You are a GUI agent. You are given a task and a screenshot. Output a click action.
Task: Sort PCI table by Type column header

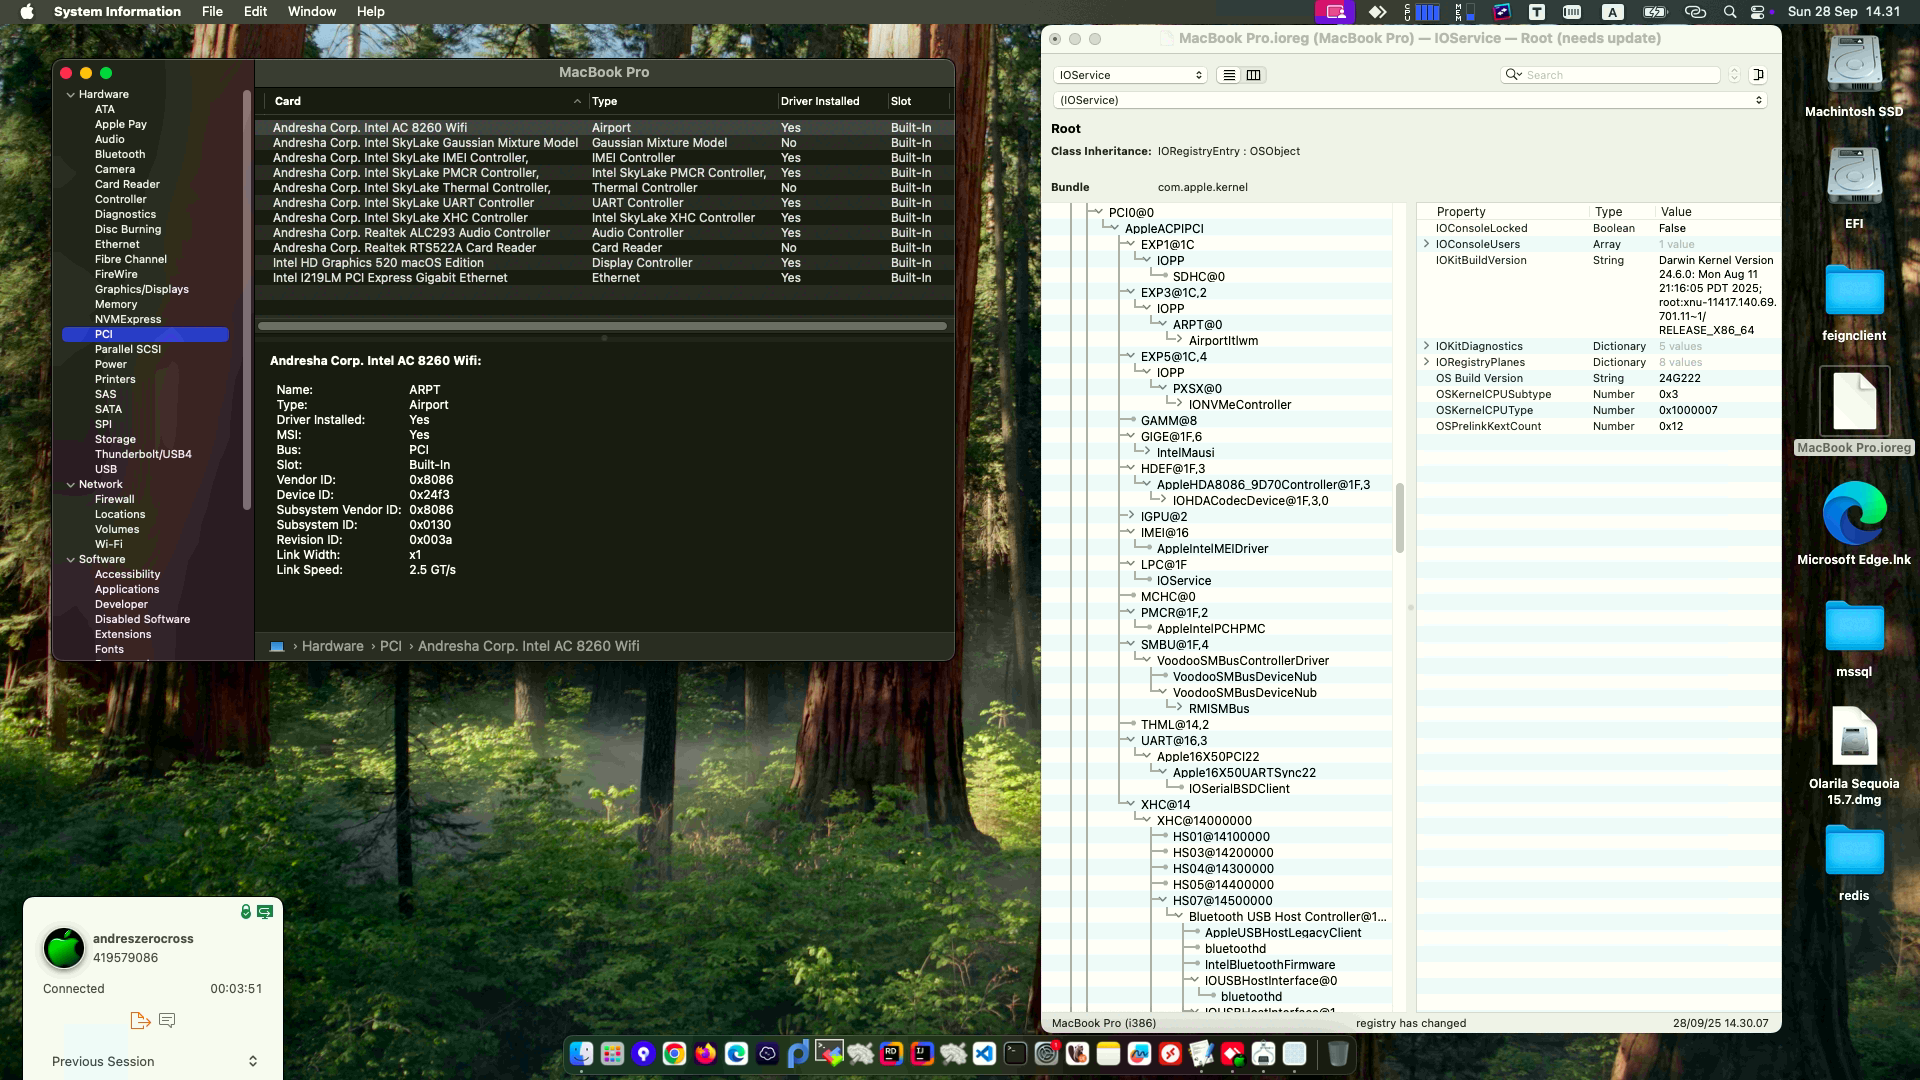point(682,101)
